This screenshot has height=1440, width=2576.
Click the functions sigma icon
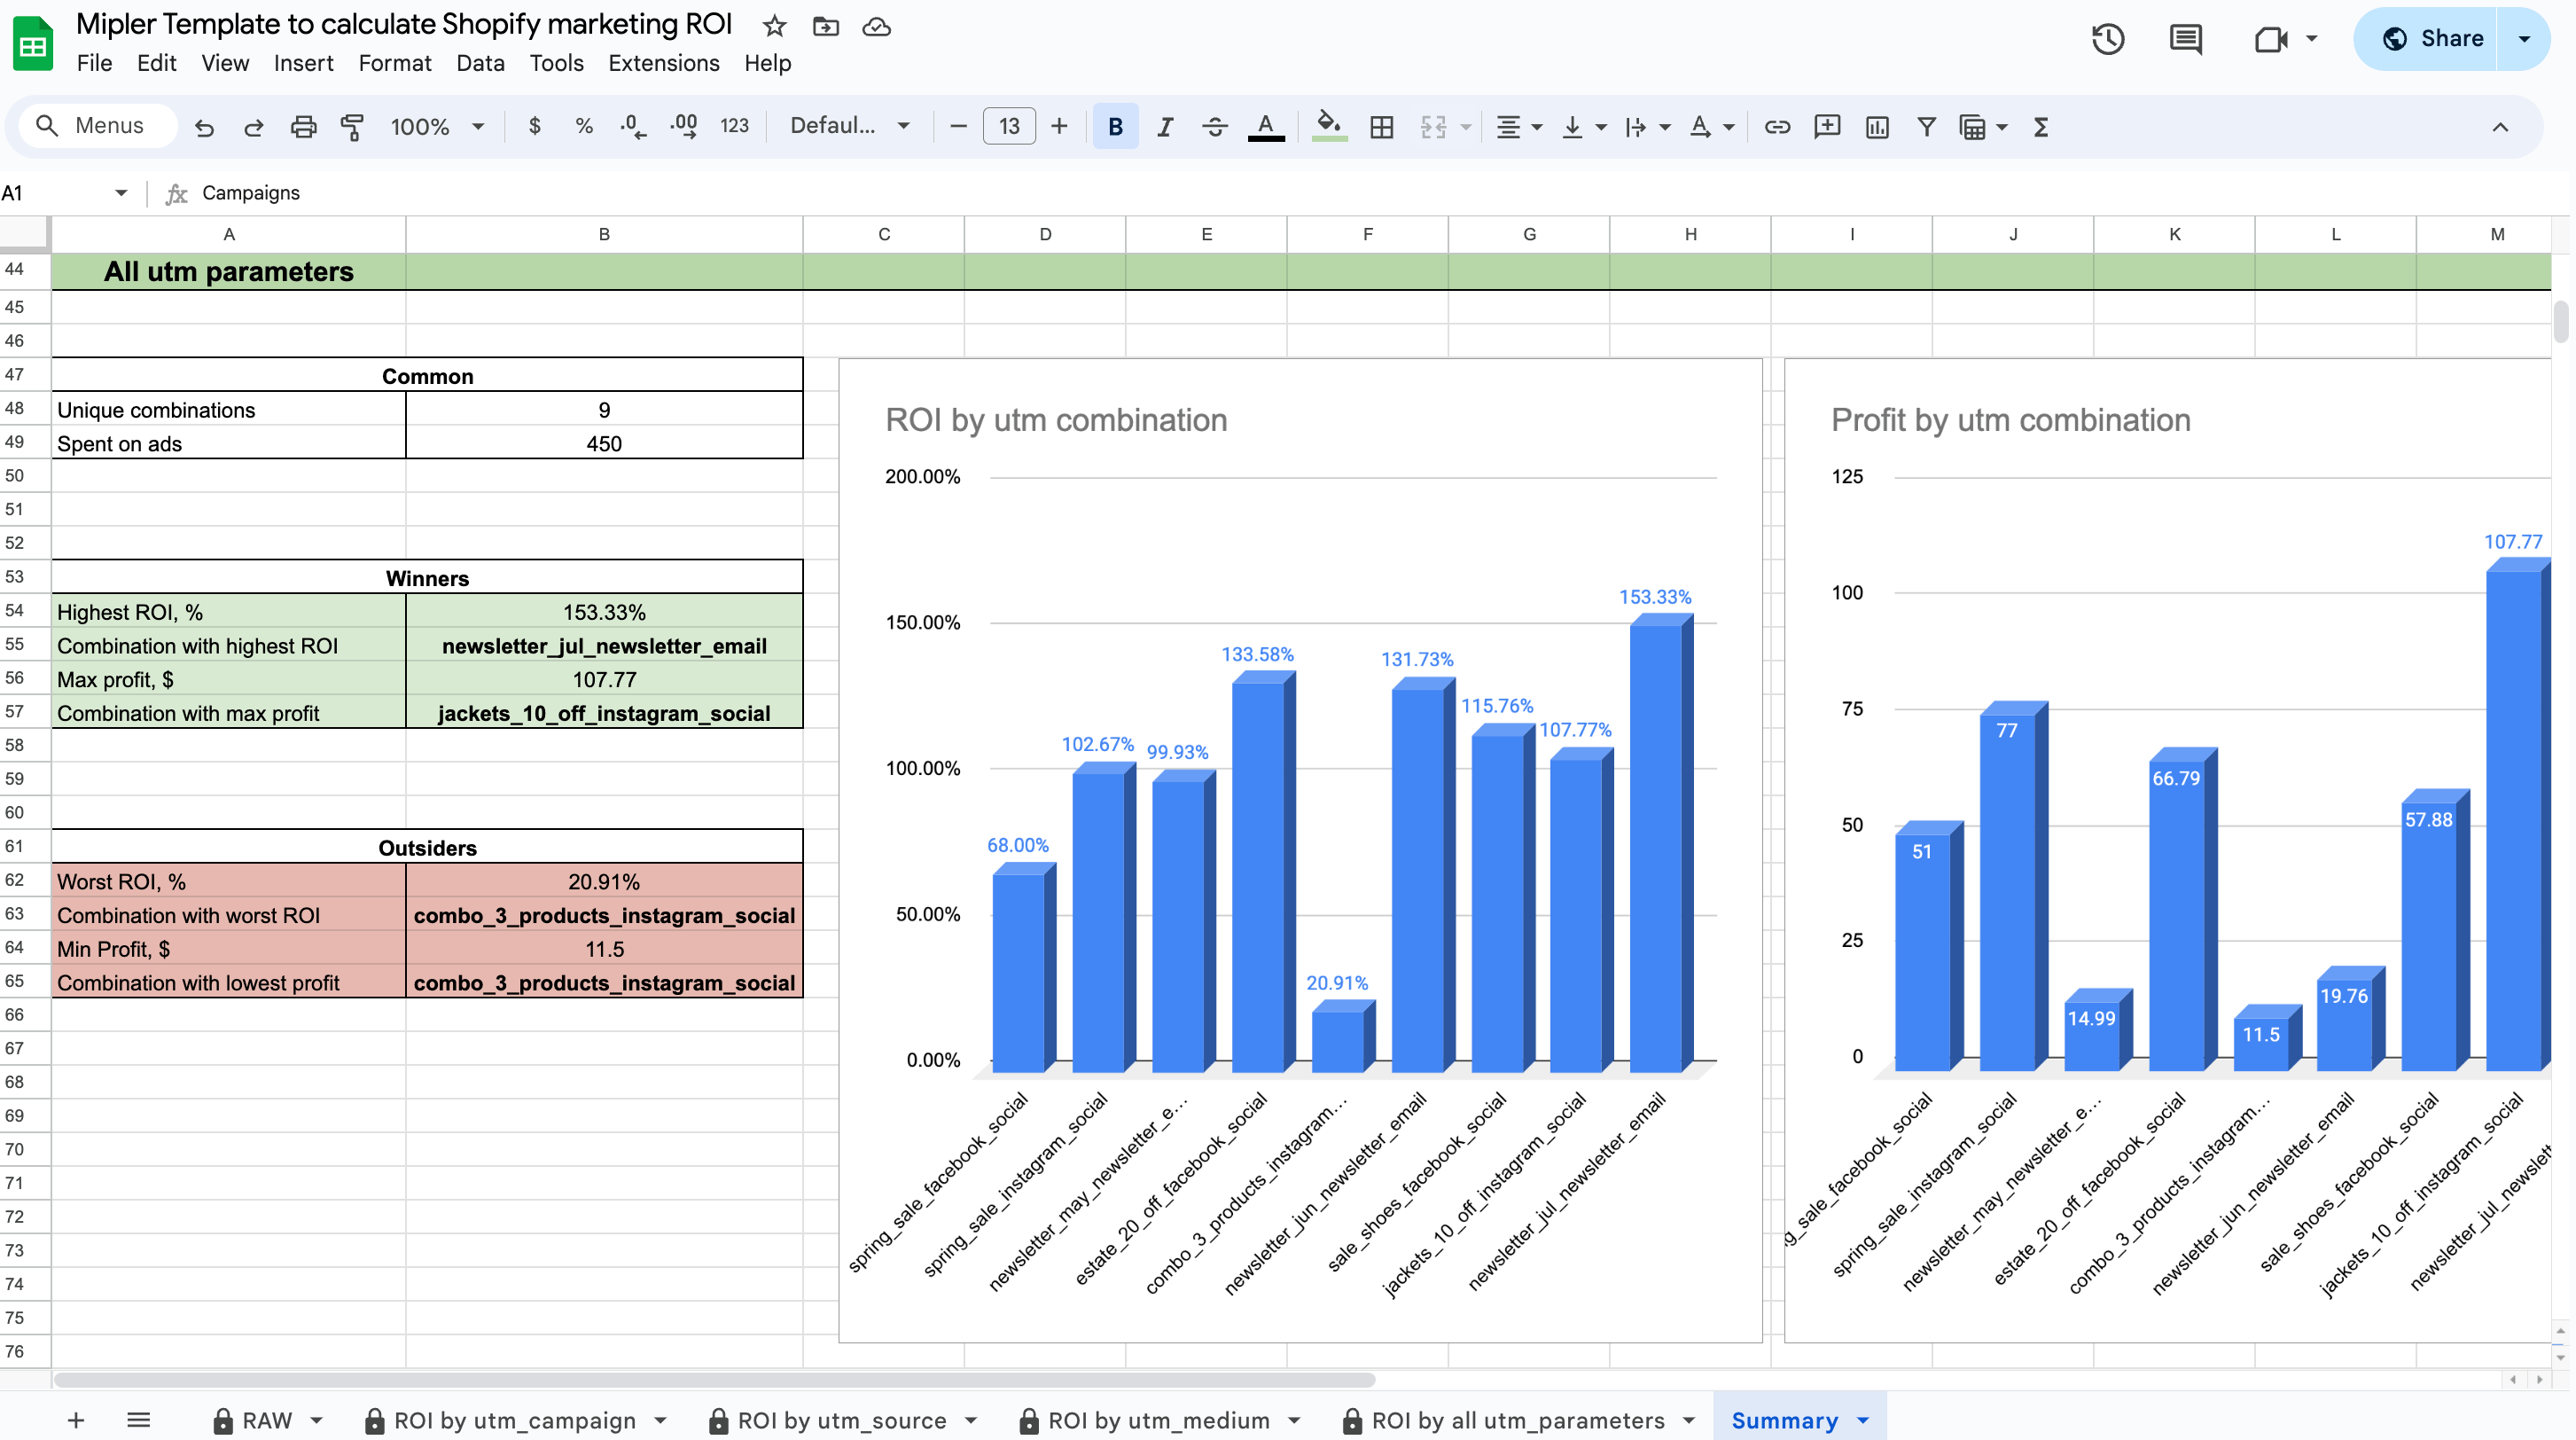coord(2041,127)
